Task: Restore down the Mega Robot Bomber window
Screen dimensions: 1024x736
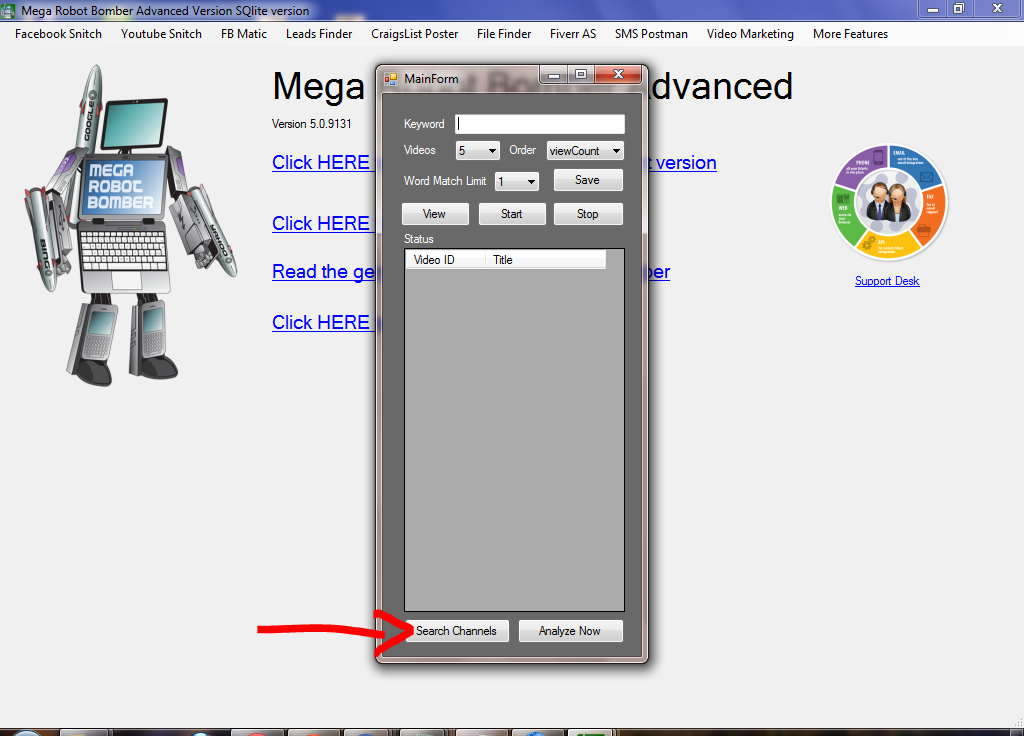Action: (x=959, y=8)
